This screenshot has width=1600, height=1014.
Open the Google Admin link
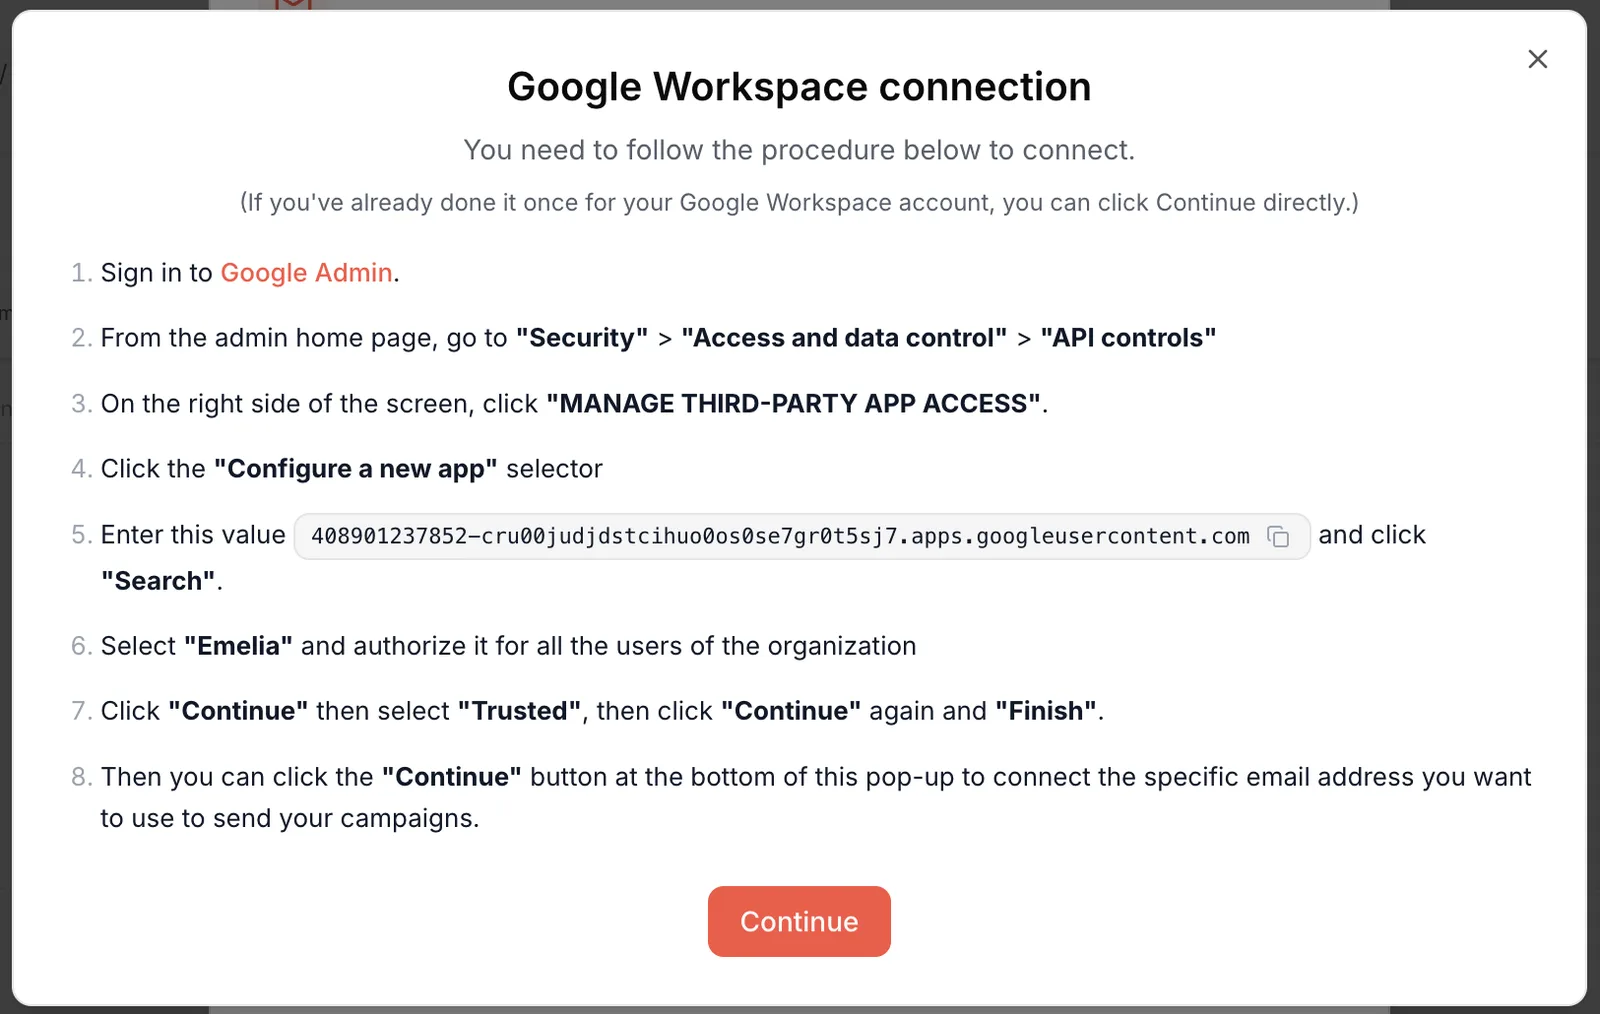(306, 273)
